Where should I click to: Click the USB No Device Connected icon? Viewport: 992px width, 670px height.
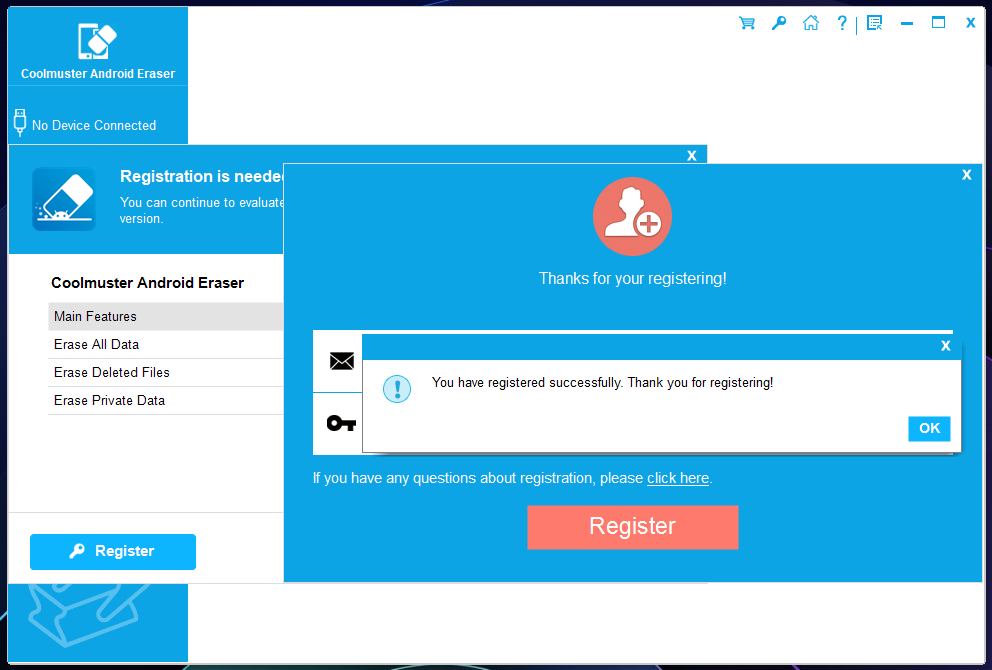tap(19, 123)
